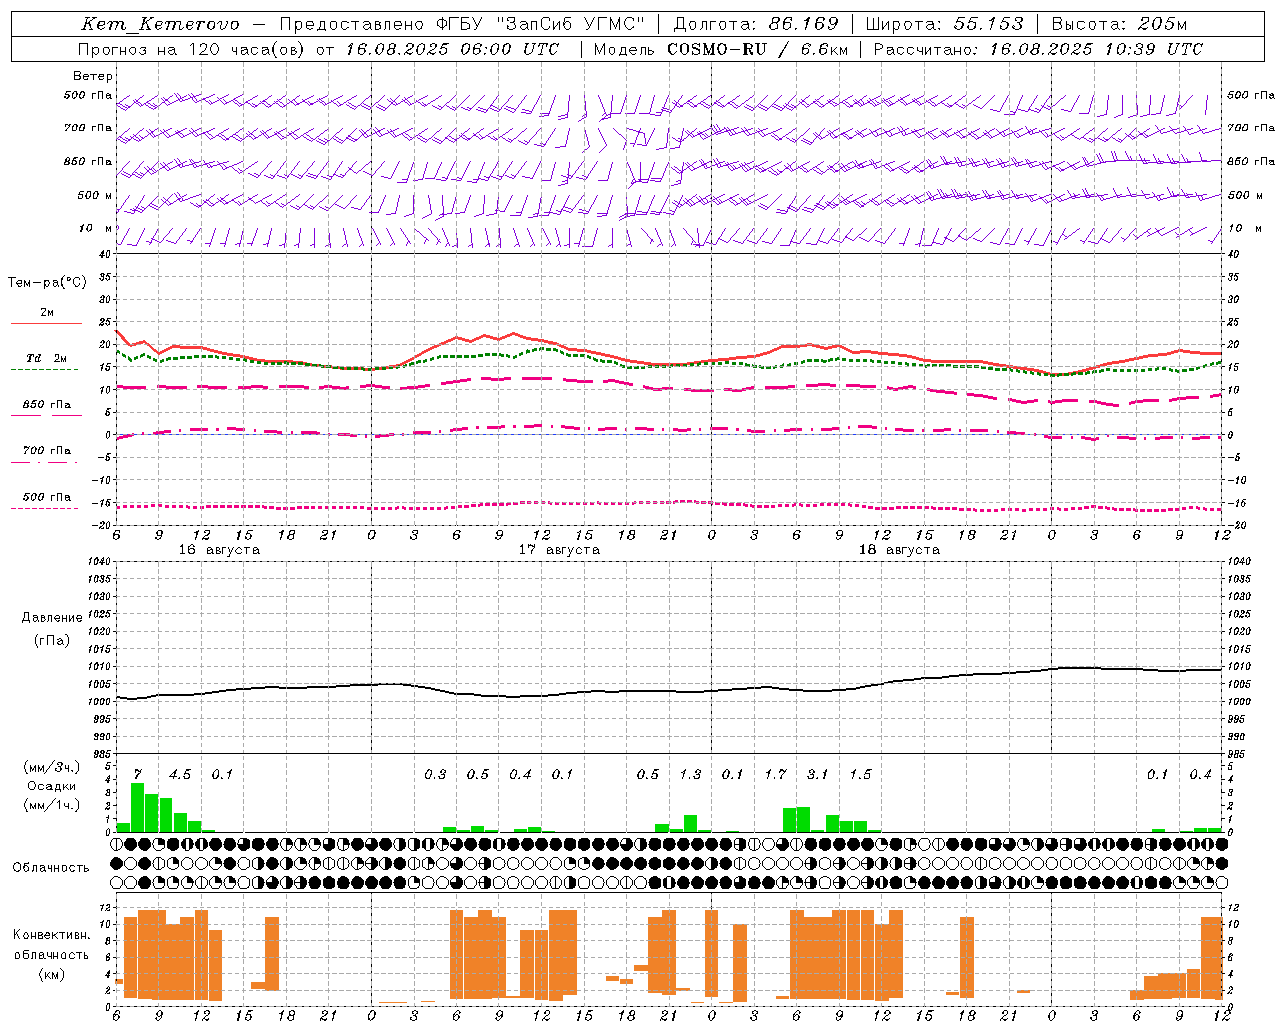Click the 7 precipitation total value
Viewport: 1280px width, 1024px height.
tap(137, 774)
